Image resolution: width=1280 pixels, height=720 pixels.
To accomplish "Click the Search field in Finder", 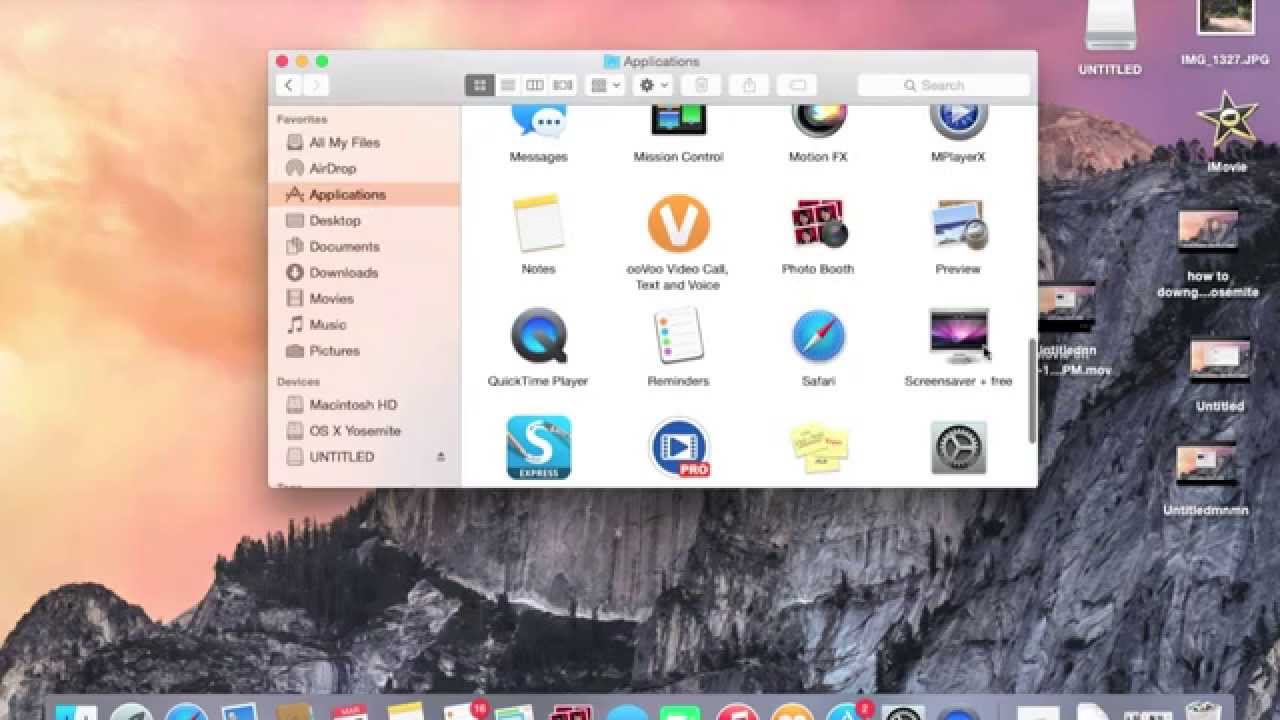I will (943, 86).
